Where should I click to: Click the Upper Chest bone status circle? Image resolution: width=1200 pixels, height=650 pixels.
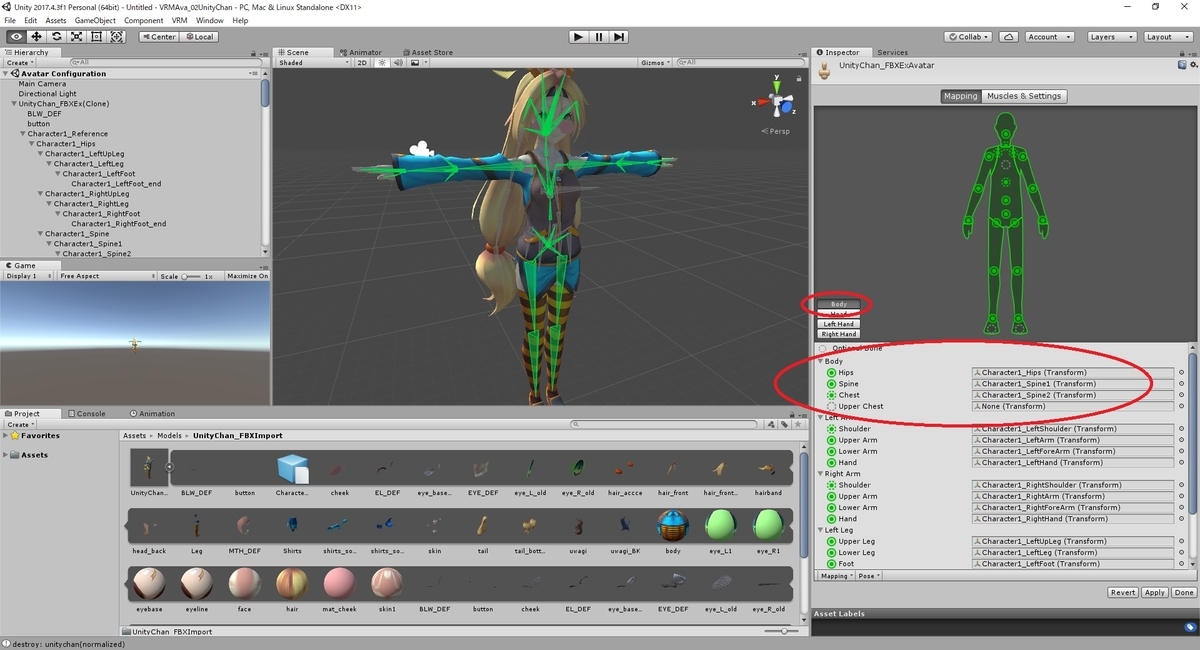point(831,406)
